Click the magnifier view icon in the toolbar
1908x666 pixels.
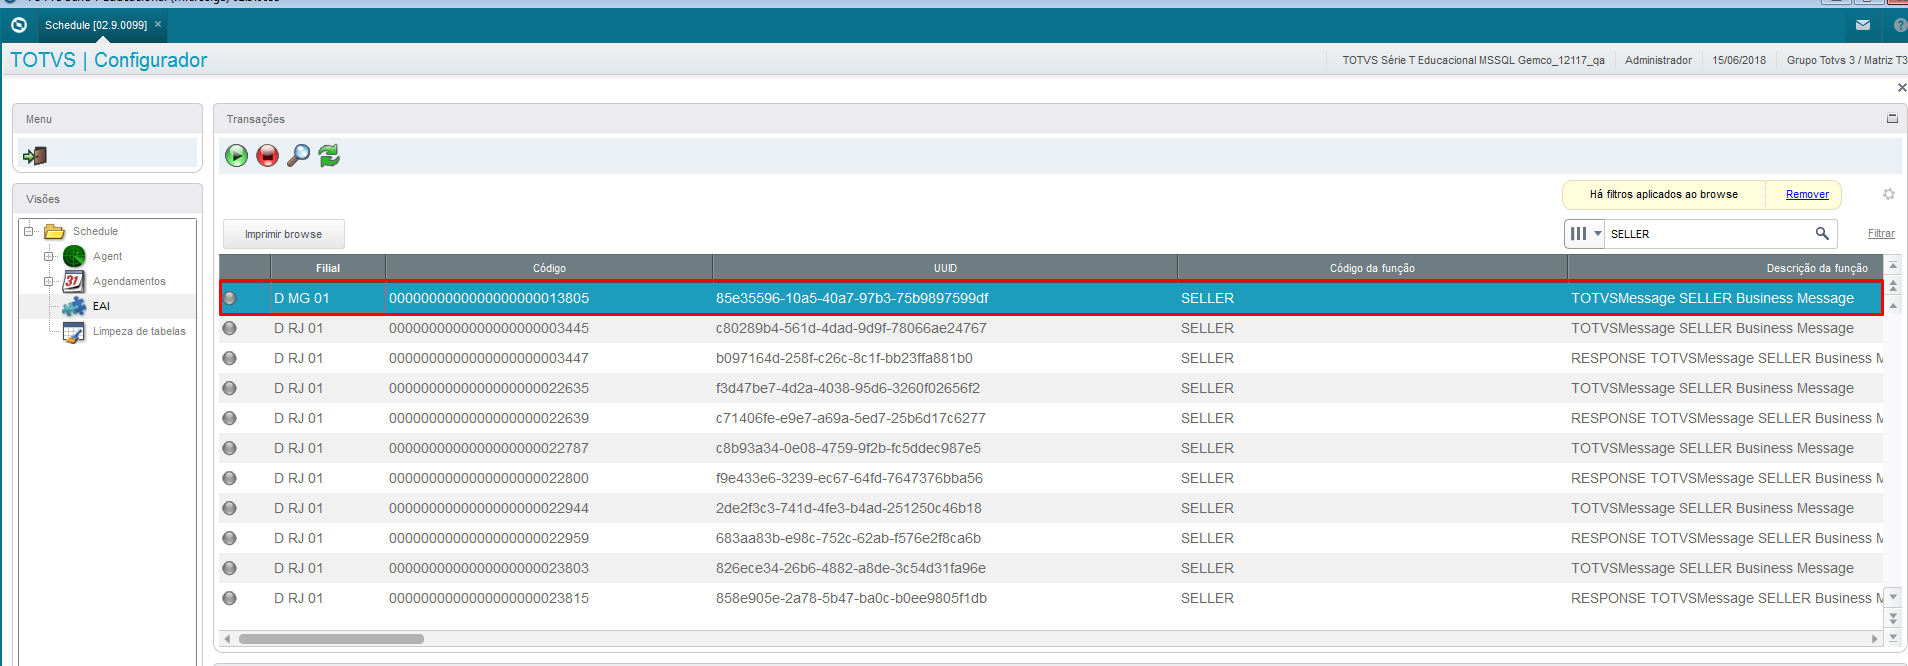pos(298,155)
